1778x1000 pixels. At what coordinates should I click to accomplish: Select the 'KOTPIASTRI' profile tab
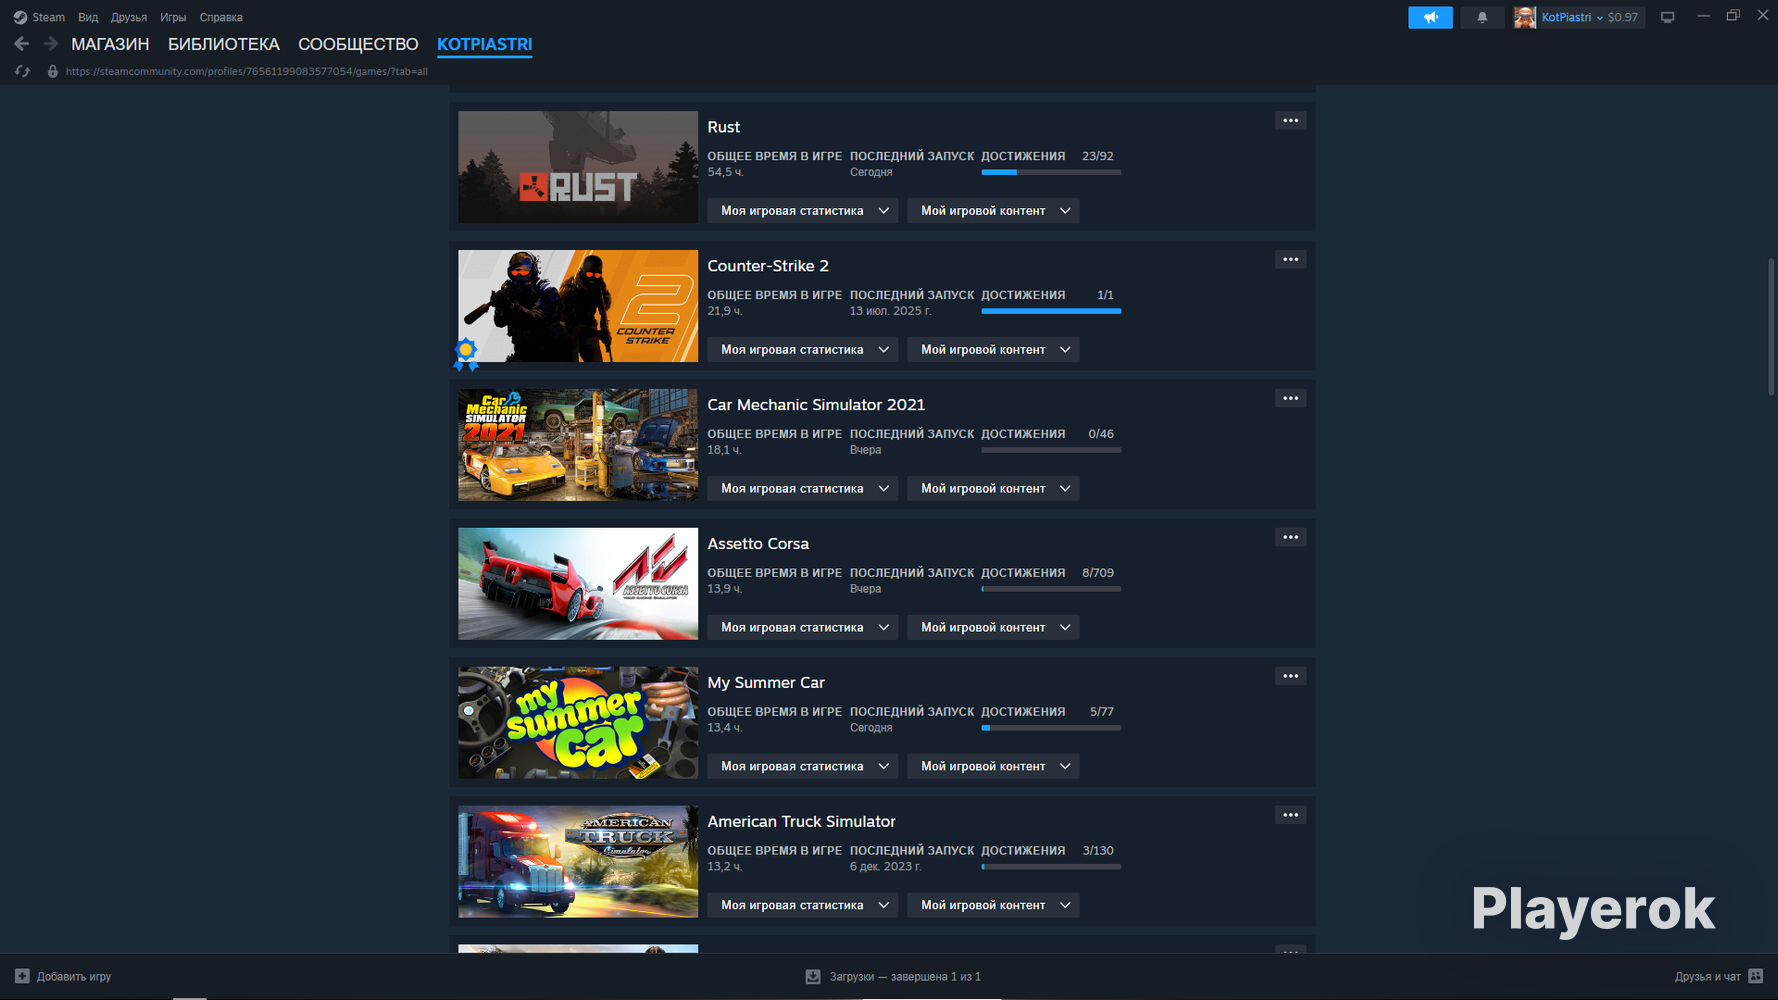(485, 44)
